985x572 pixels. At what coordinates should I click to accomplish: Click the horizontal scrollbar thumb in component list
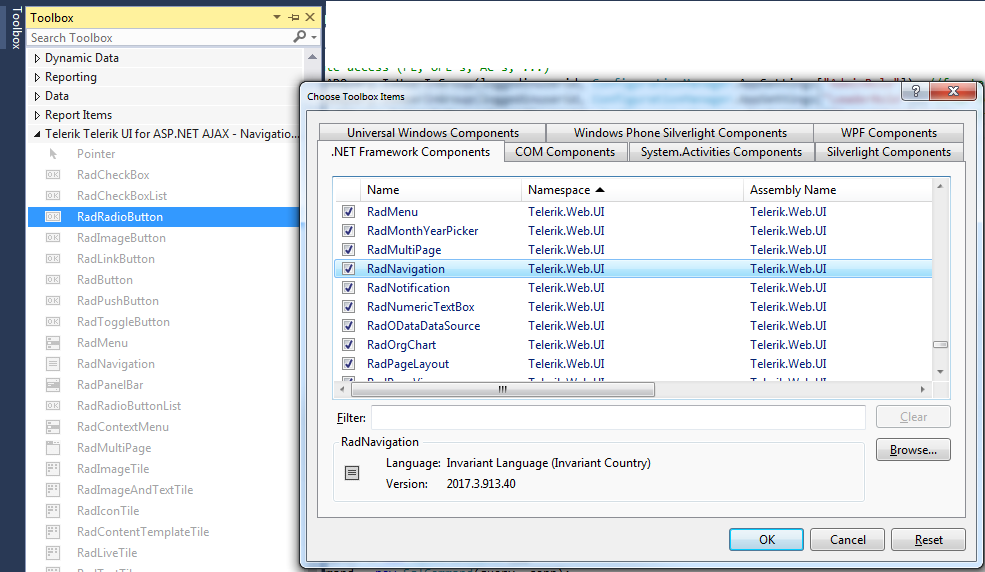click(x=503, y=389)
